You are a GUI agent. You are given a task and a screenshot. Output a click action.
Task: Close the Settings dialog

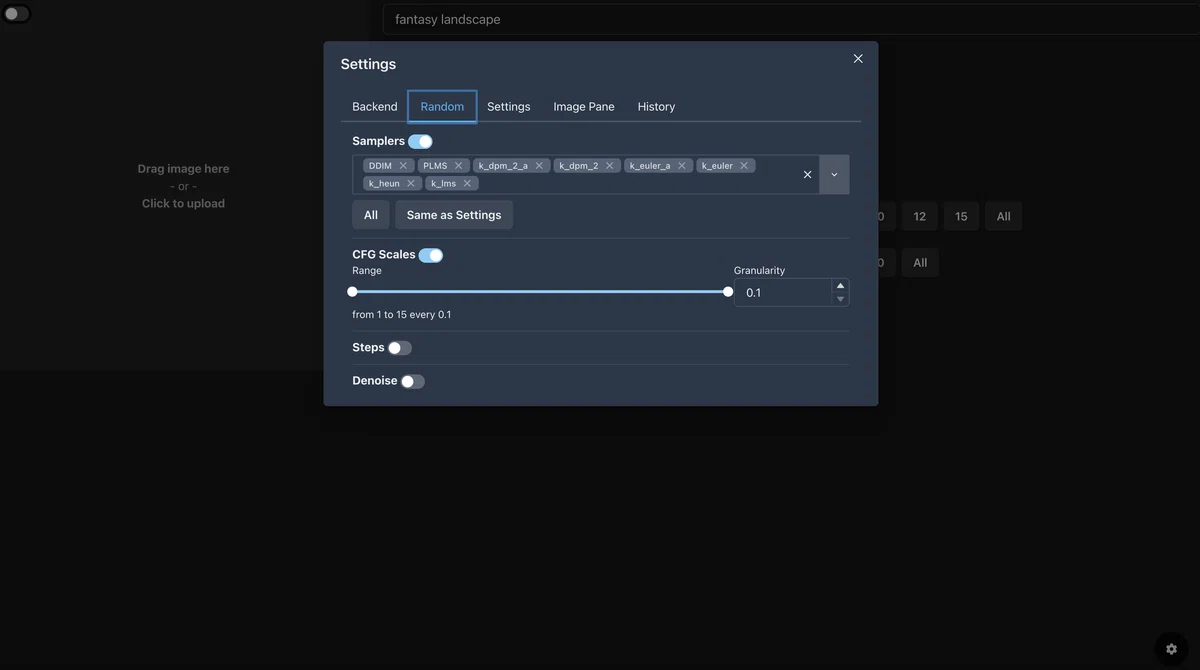coord(858,59)
